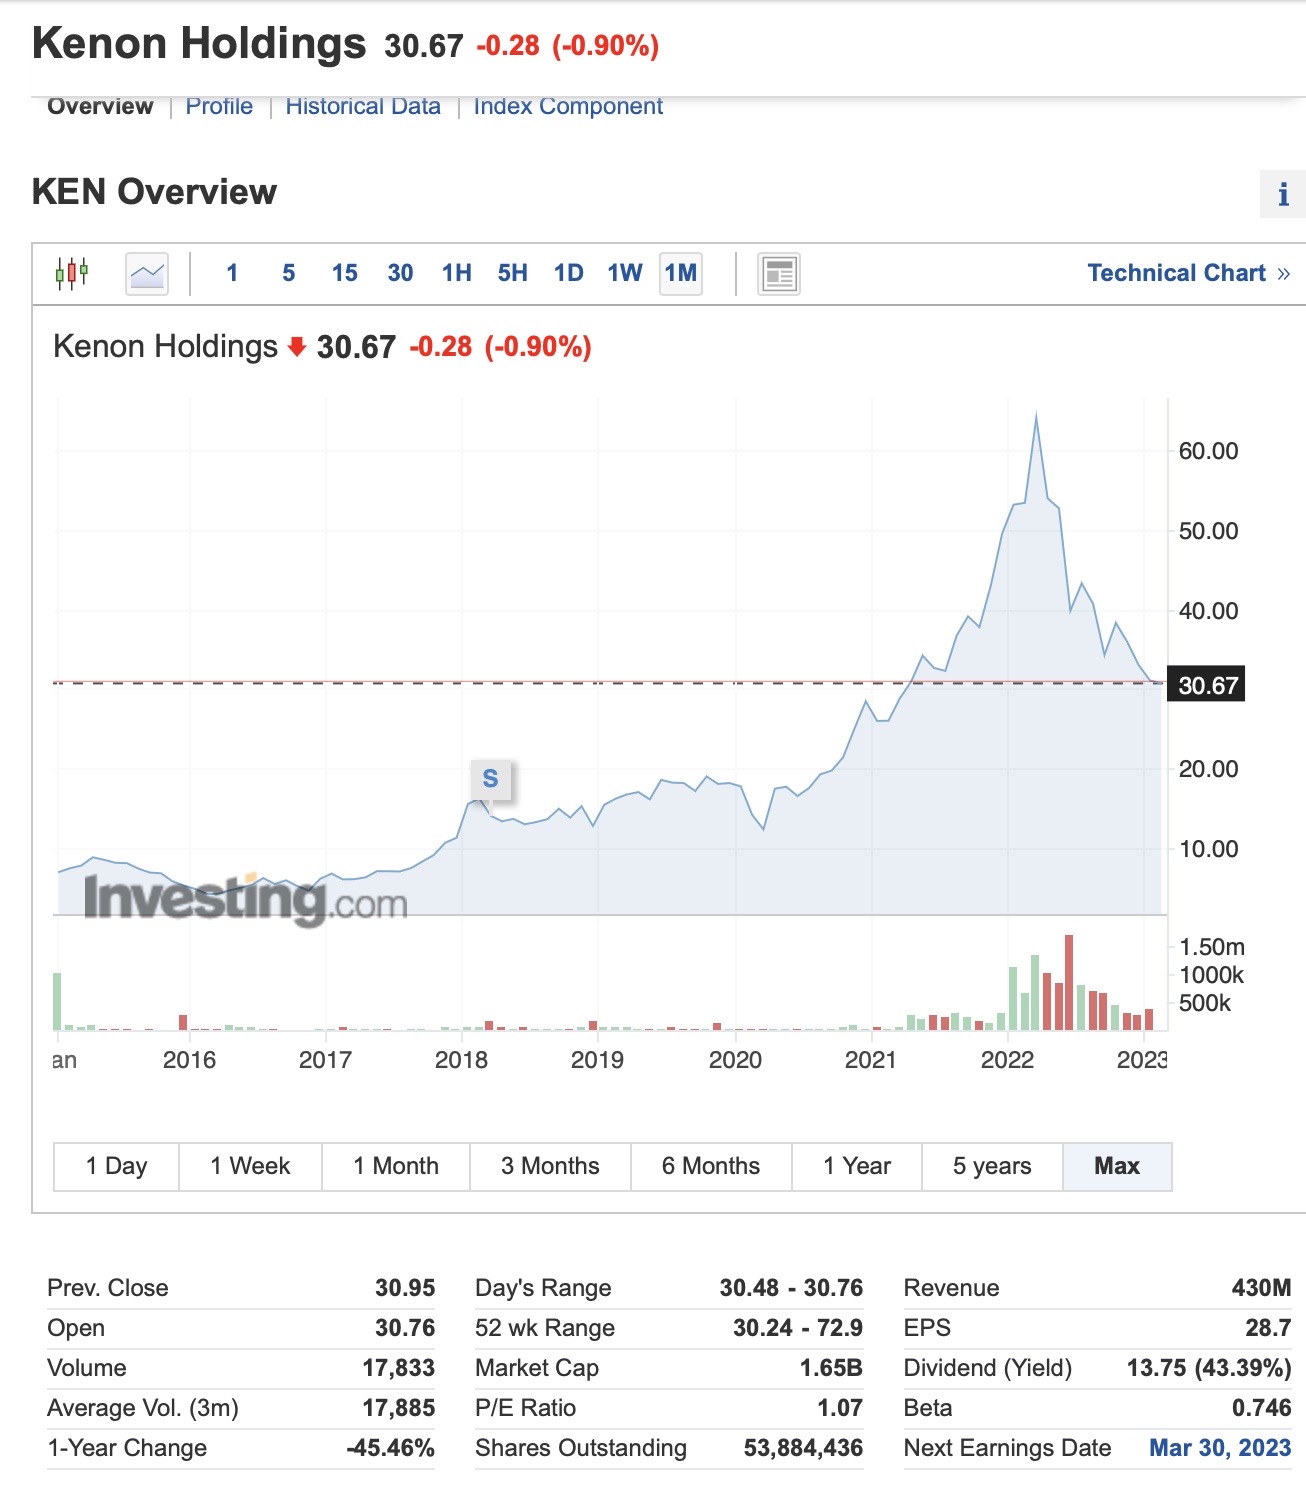The height and width of the screenshot is (1504, 1306).
Task: Open the news overlay icon in chart toolbar
Action: [x=779, y=274]
